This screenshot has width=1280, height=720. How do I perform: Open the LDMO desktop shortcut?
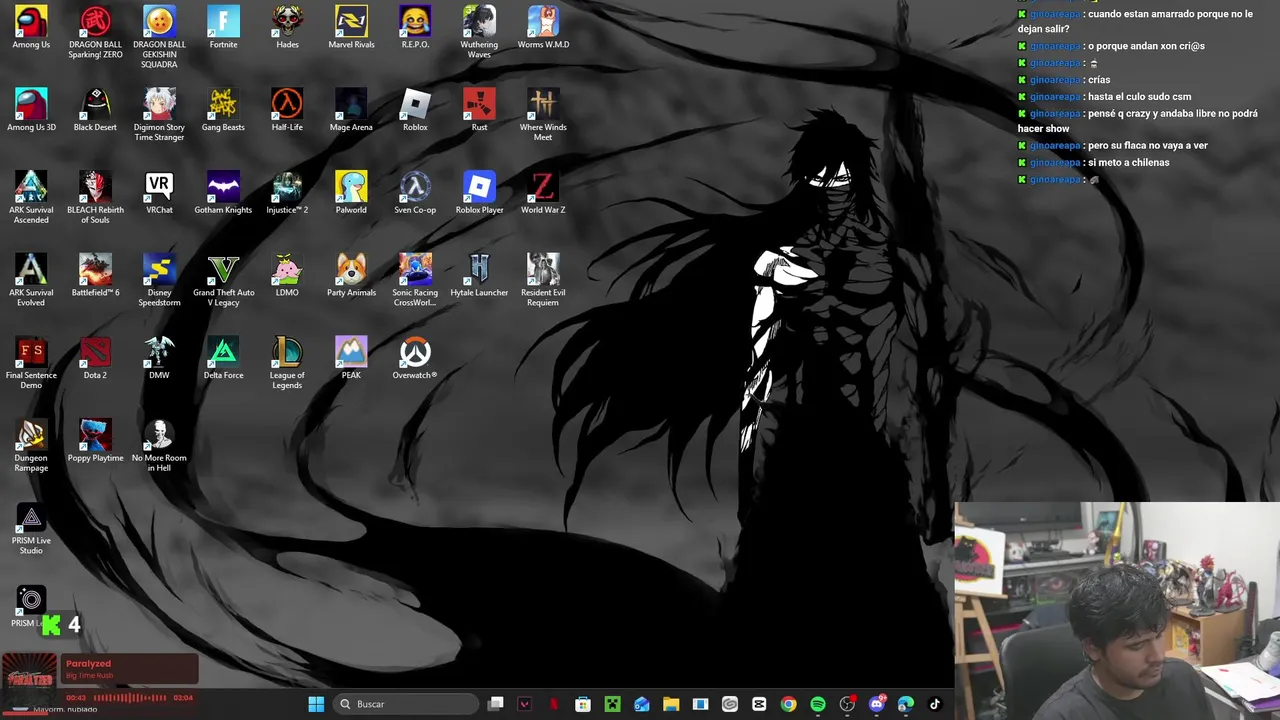pyautogui.click(x=287, y=276)
